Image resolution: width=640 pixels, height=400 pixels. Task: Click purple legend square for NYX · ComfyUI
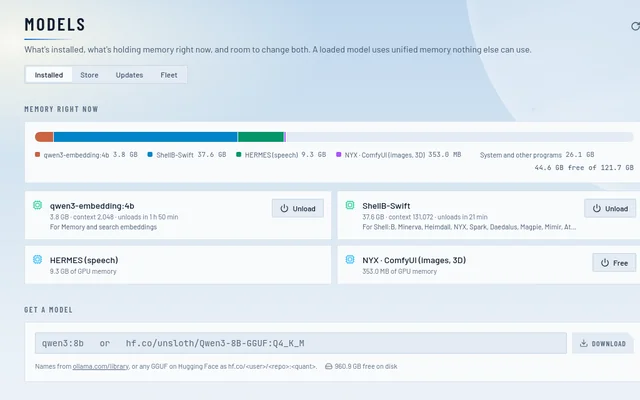coord(338,155)
